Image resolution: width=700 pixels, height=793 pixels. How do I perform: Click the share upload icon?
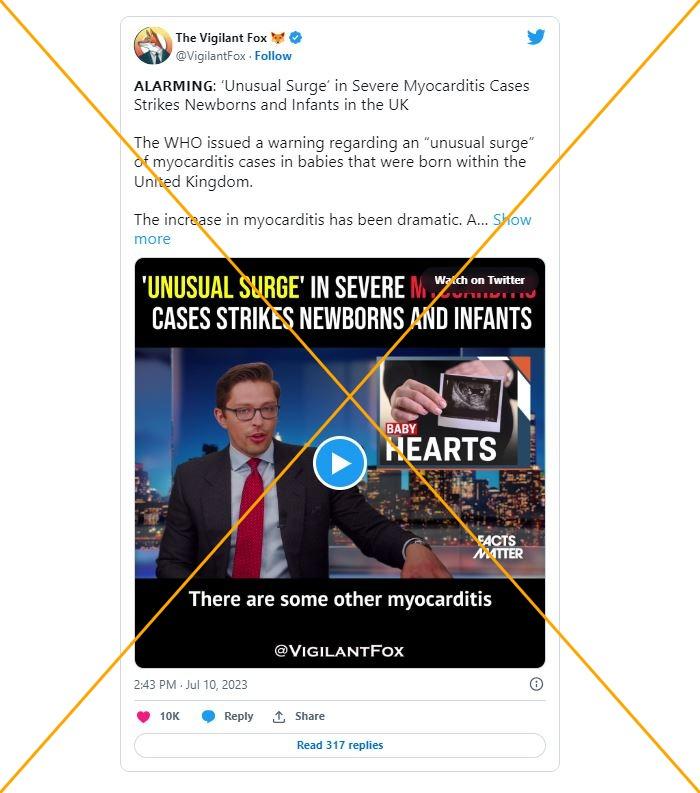[x=279, y=716]
